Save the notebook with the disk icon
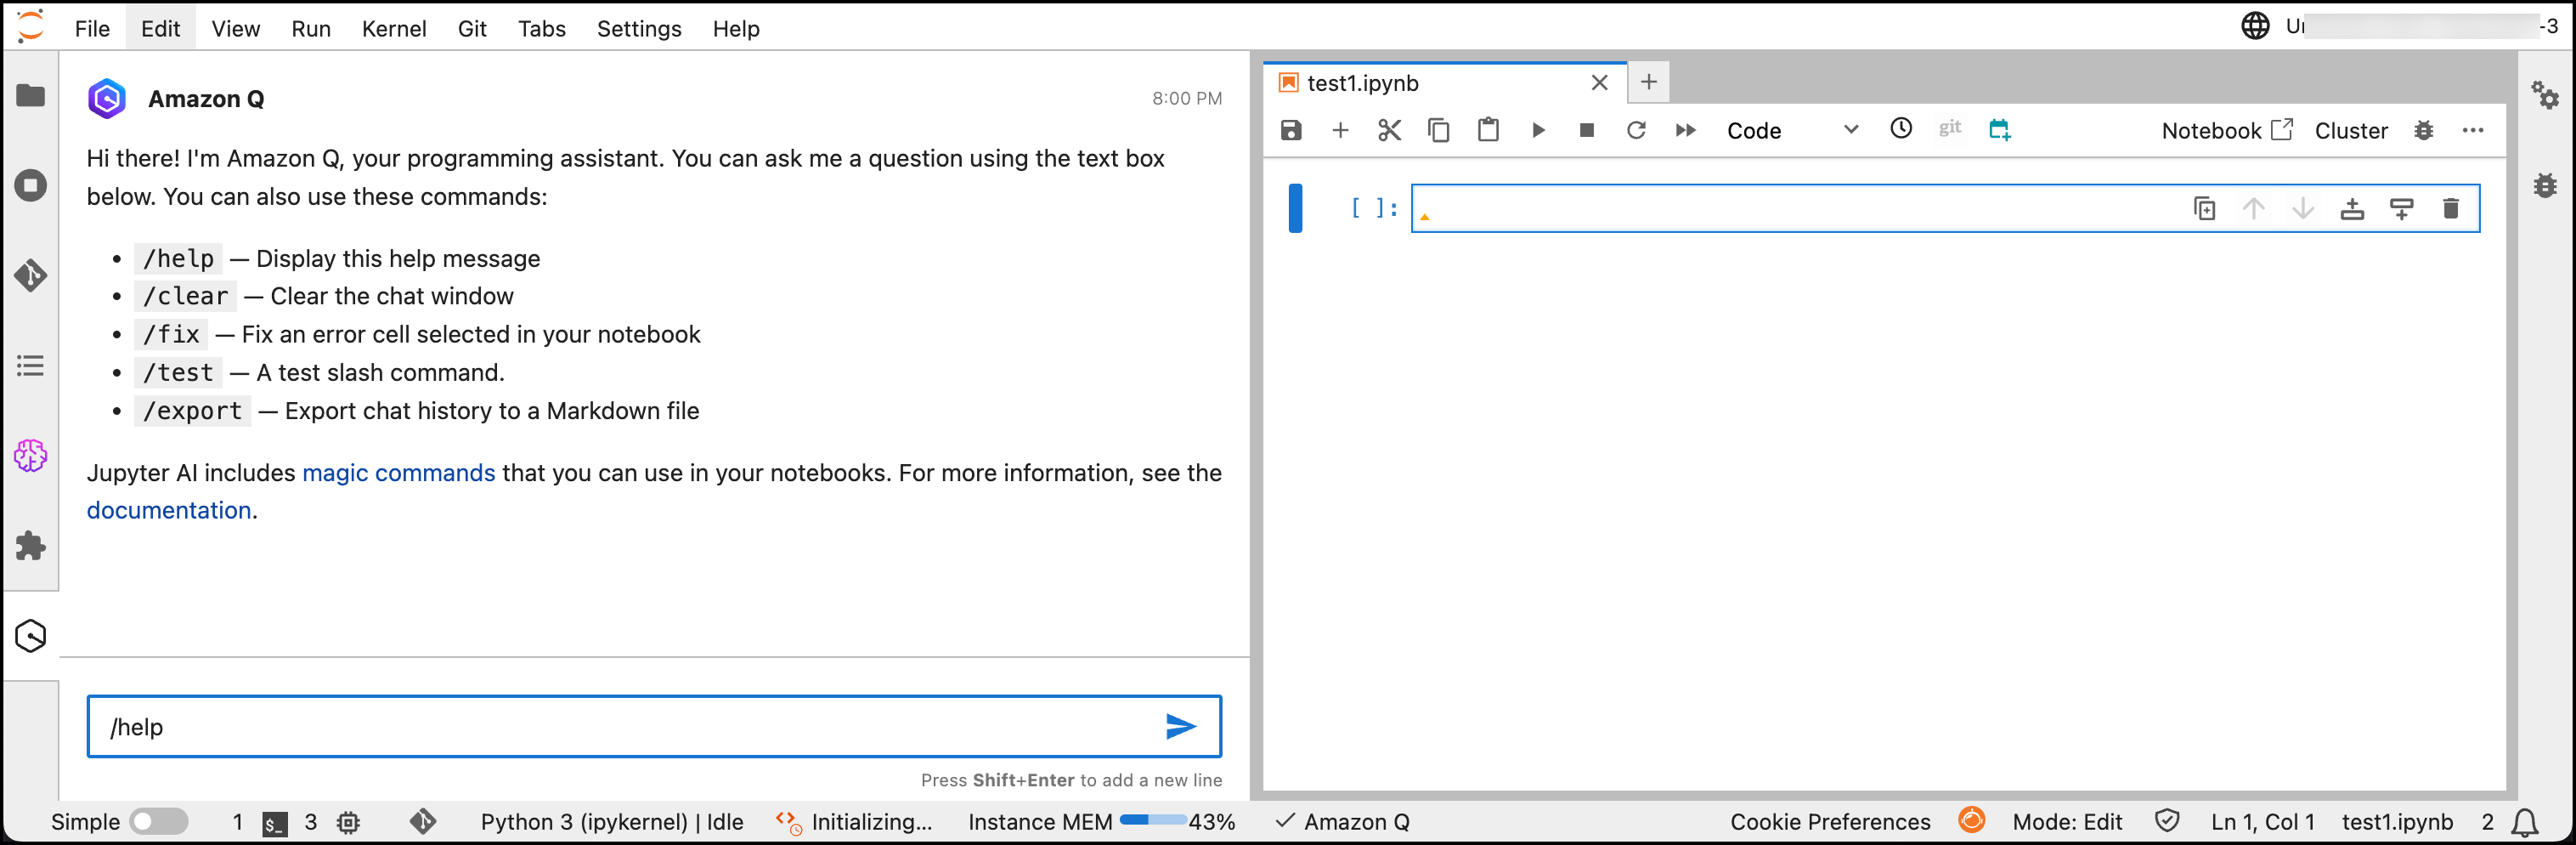Image resolution: width=2576 pixels, height=845 pixels. [x=1291, y=130]
